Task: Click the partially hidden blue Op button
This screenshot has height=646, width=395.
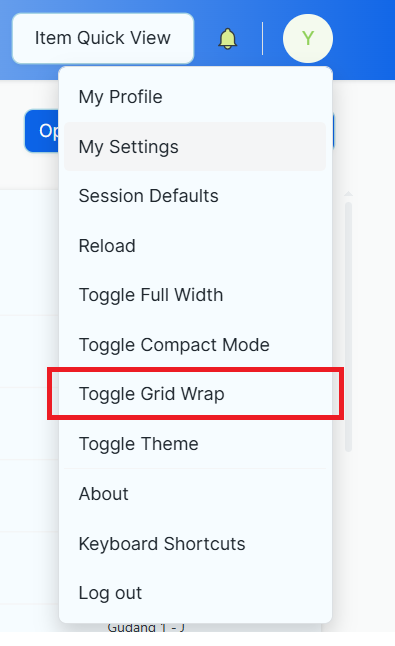Action: [x=42, y=131]
